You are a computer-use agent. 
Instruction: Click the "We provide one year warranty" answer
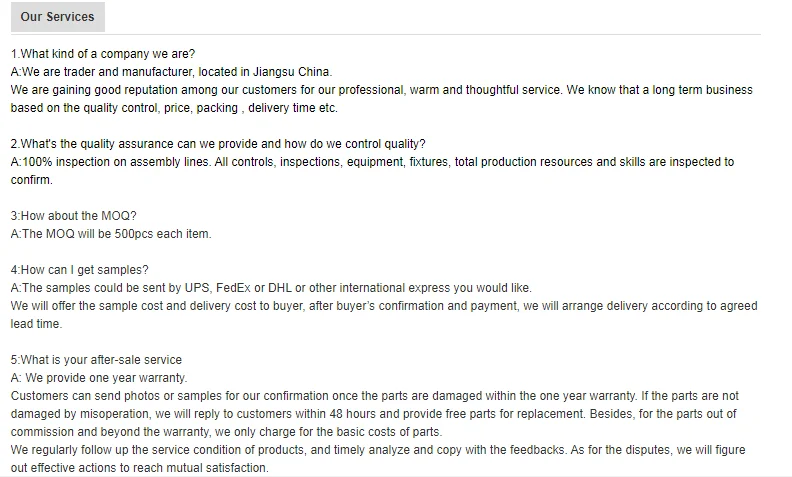click(99, 378)
